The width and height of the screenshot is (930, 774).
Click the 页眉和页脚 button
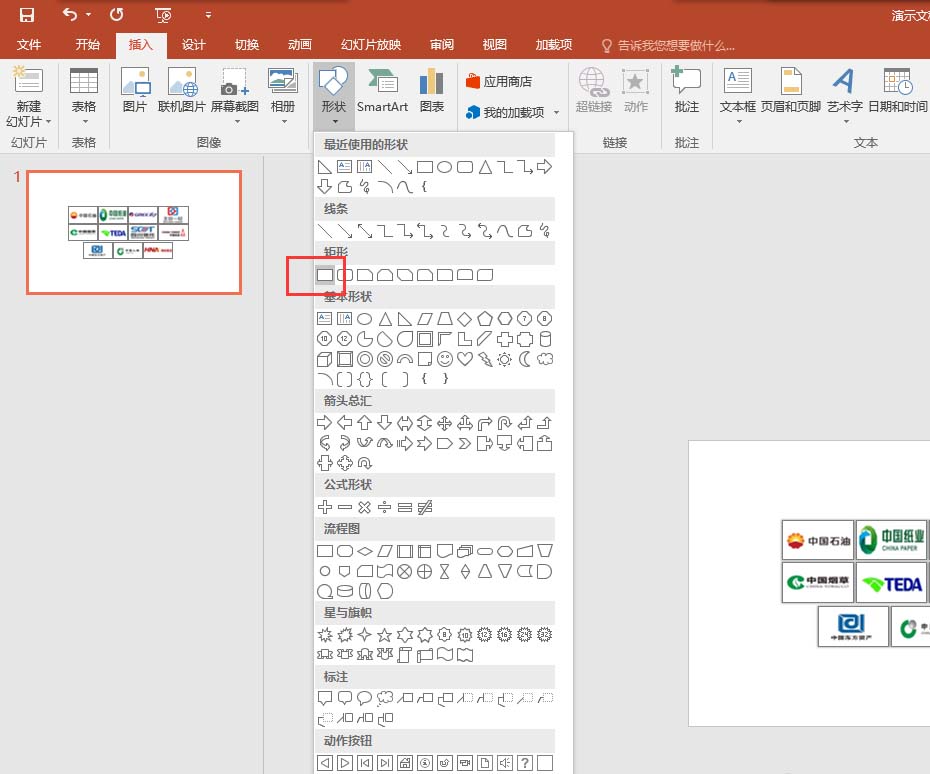(x=791, y=90)
